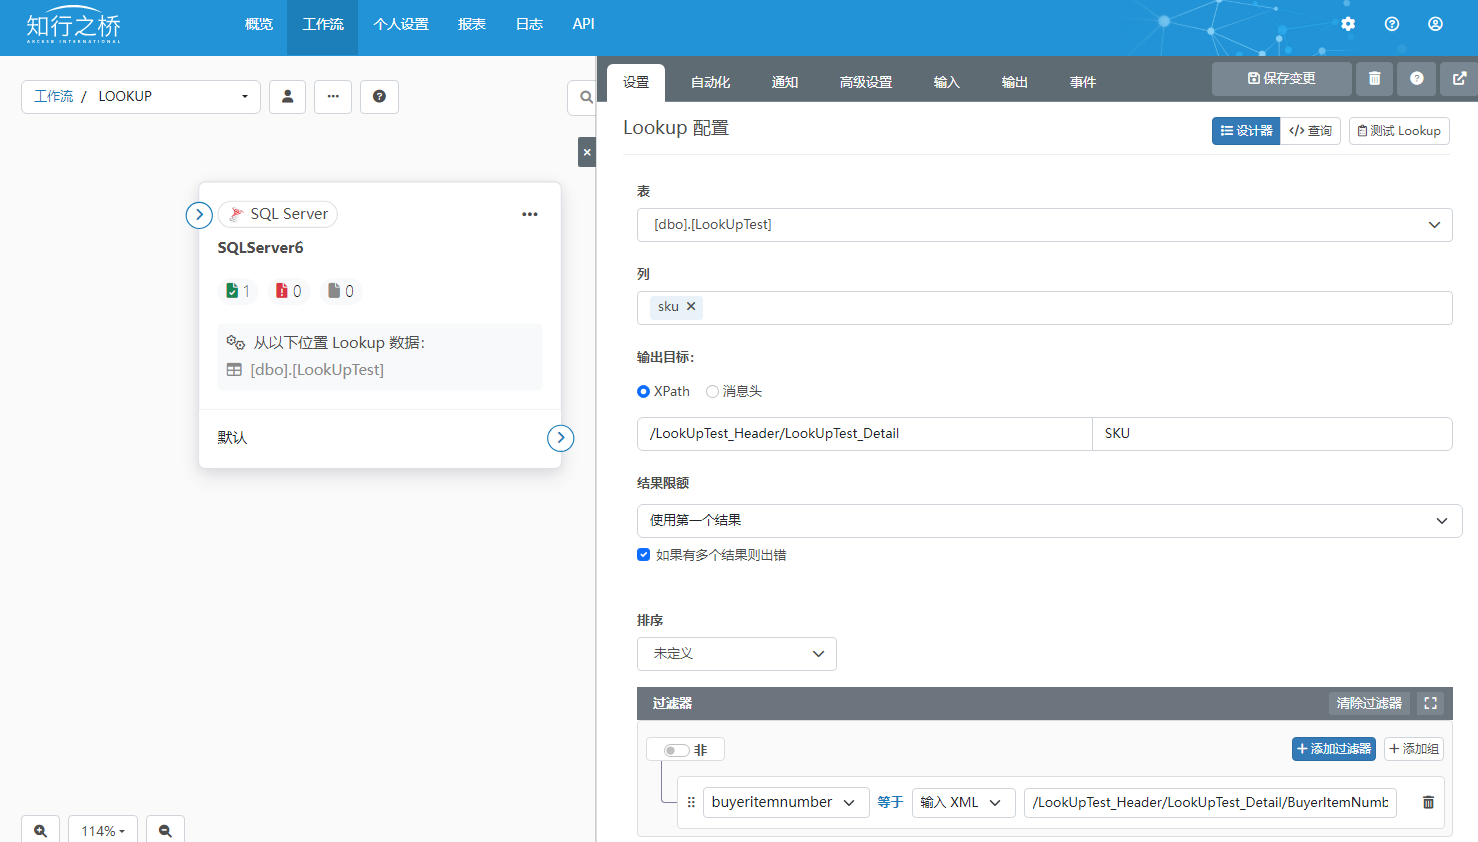Open the 表 dropdown [dbo].[LookUpTest]

pos(1044,225)
